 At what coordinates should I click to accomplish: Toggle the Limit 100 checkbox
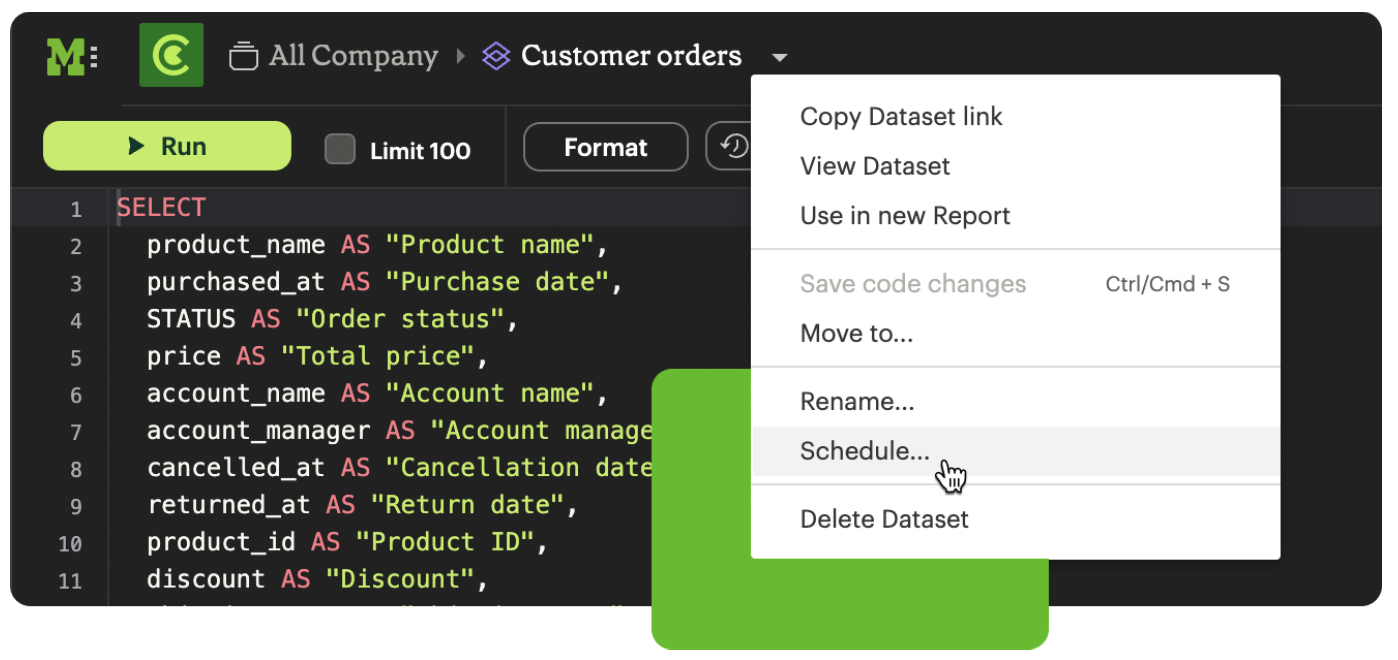point(340,150)
